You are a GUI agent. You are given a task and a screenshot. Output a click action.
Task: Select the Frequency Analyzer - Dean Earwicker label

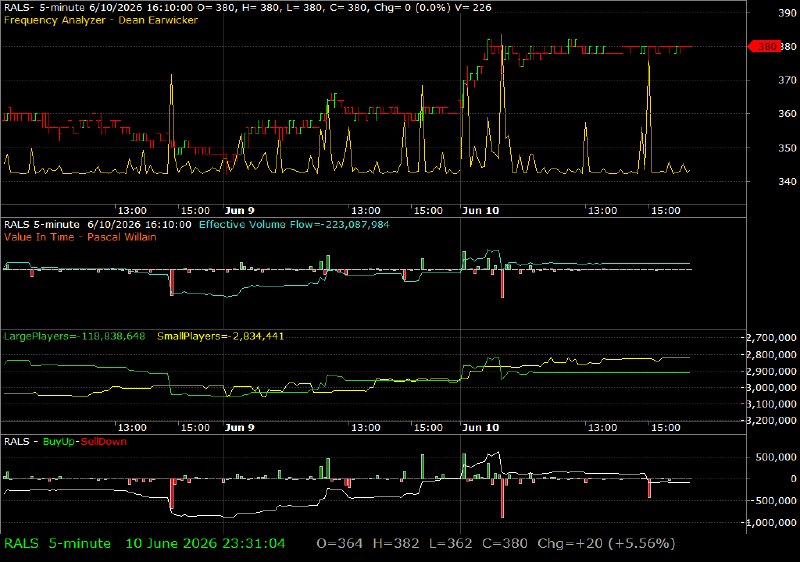click(x=101, y=20)
